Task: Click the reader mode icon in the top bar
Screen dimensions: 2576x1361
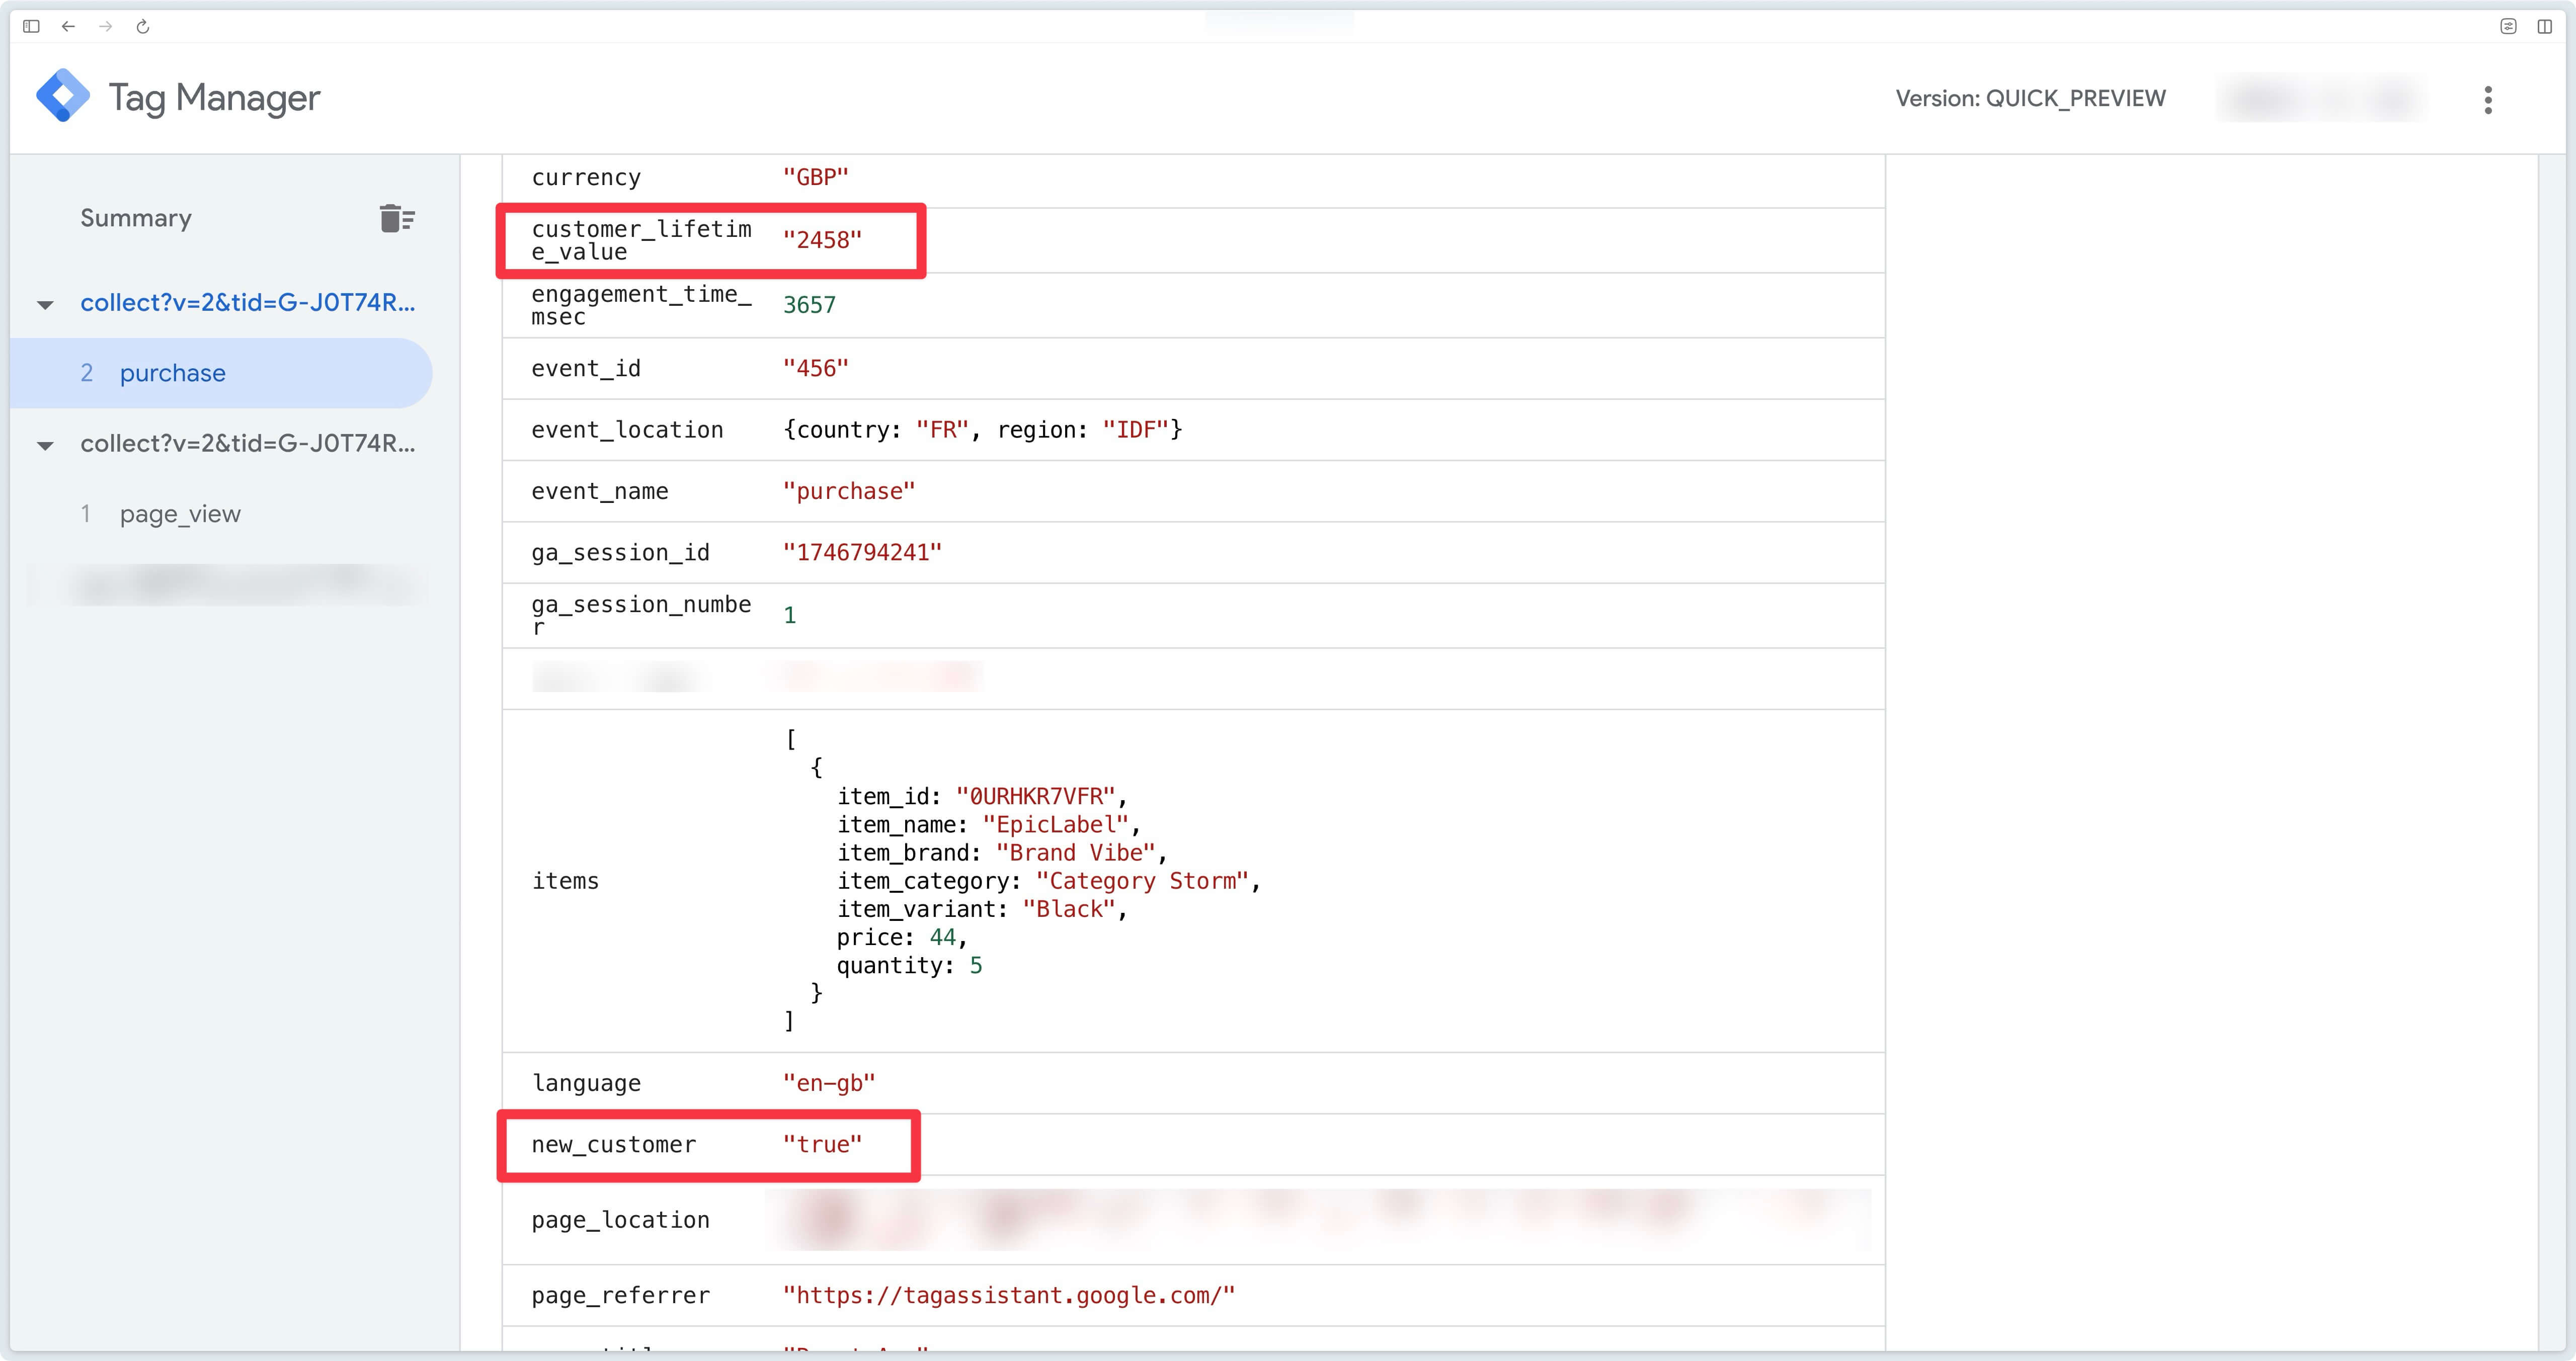Action: point(2508,26)
